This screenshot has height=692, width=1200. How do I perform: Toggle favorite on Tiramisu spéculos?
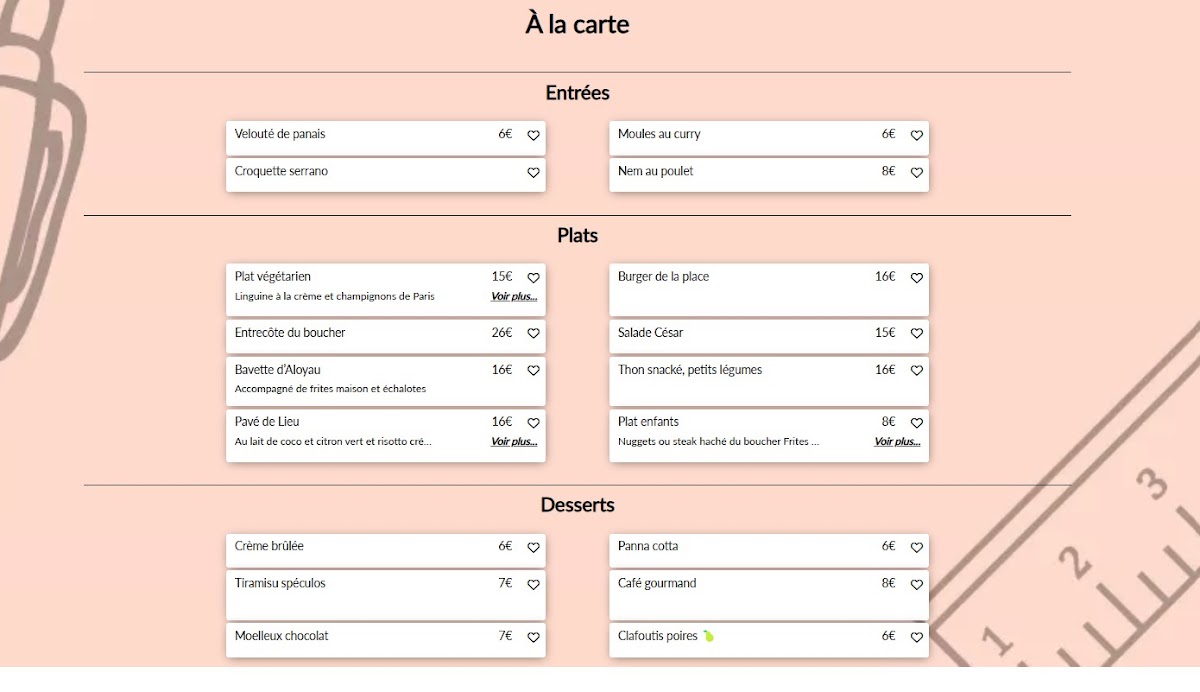(533, 584)
